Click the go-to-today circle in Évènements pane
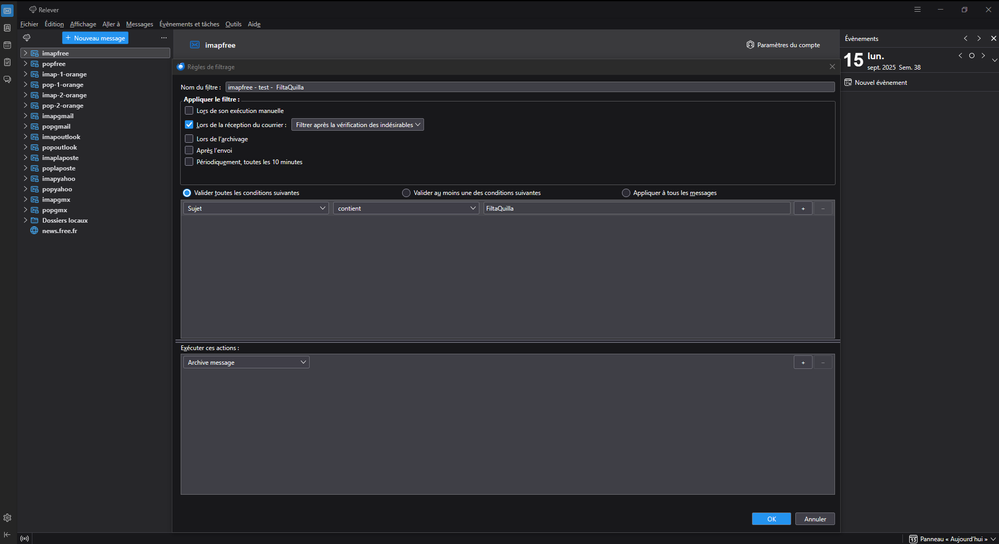The image size is (999, 544). 971,56
